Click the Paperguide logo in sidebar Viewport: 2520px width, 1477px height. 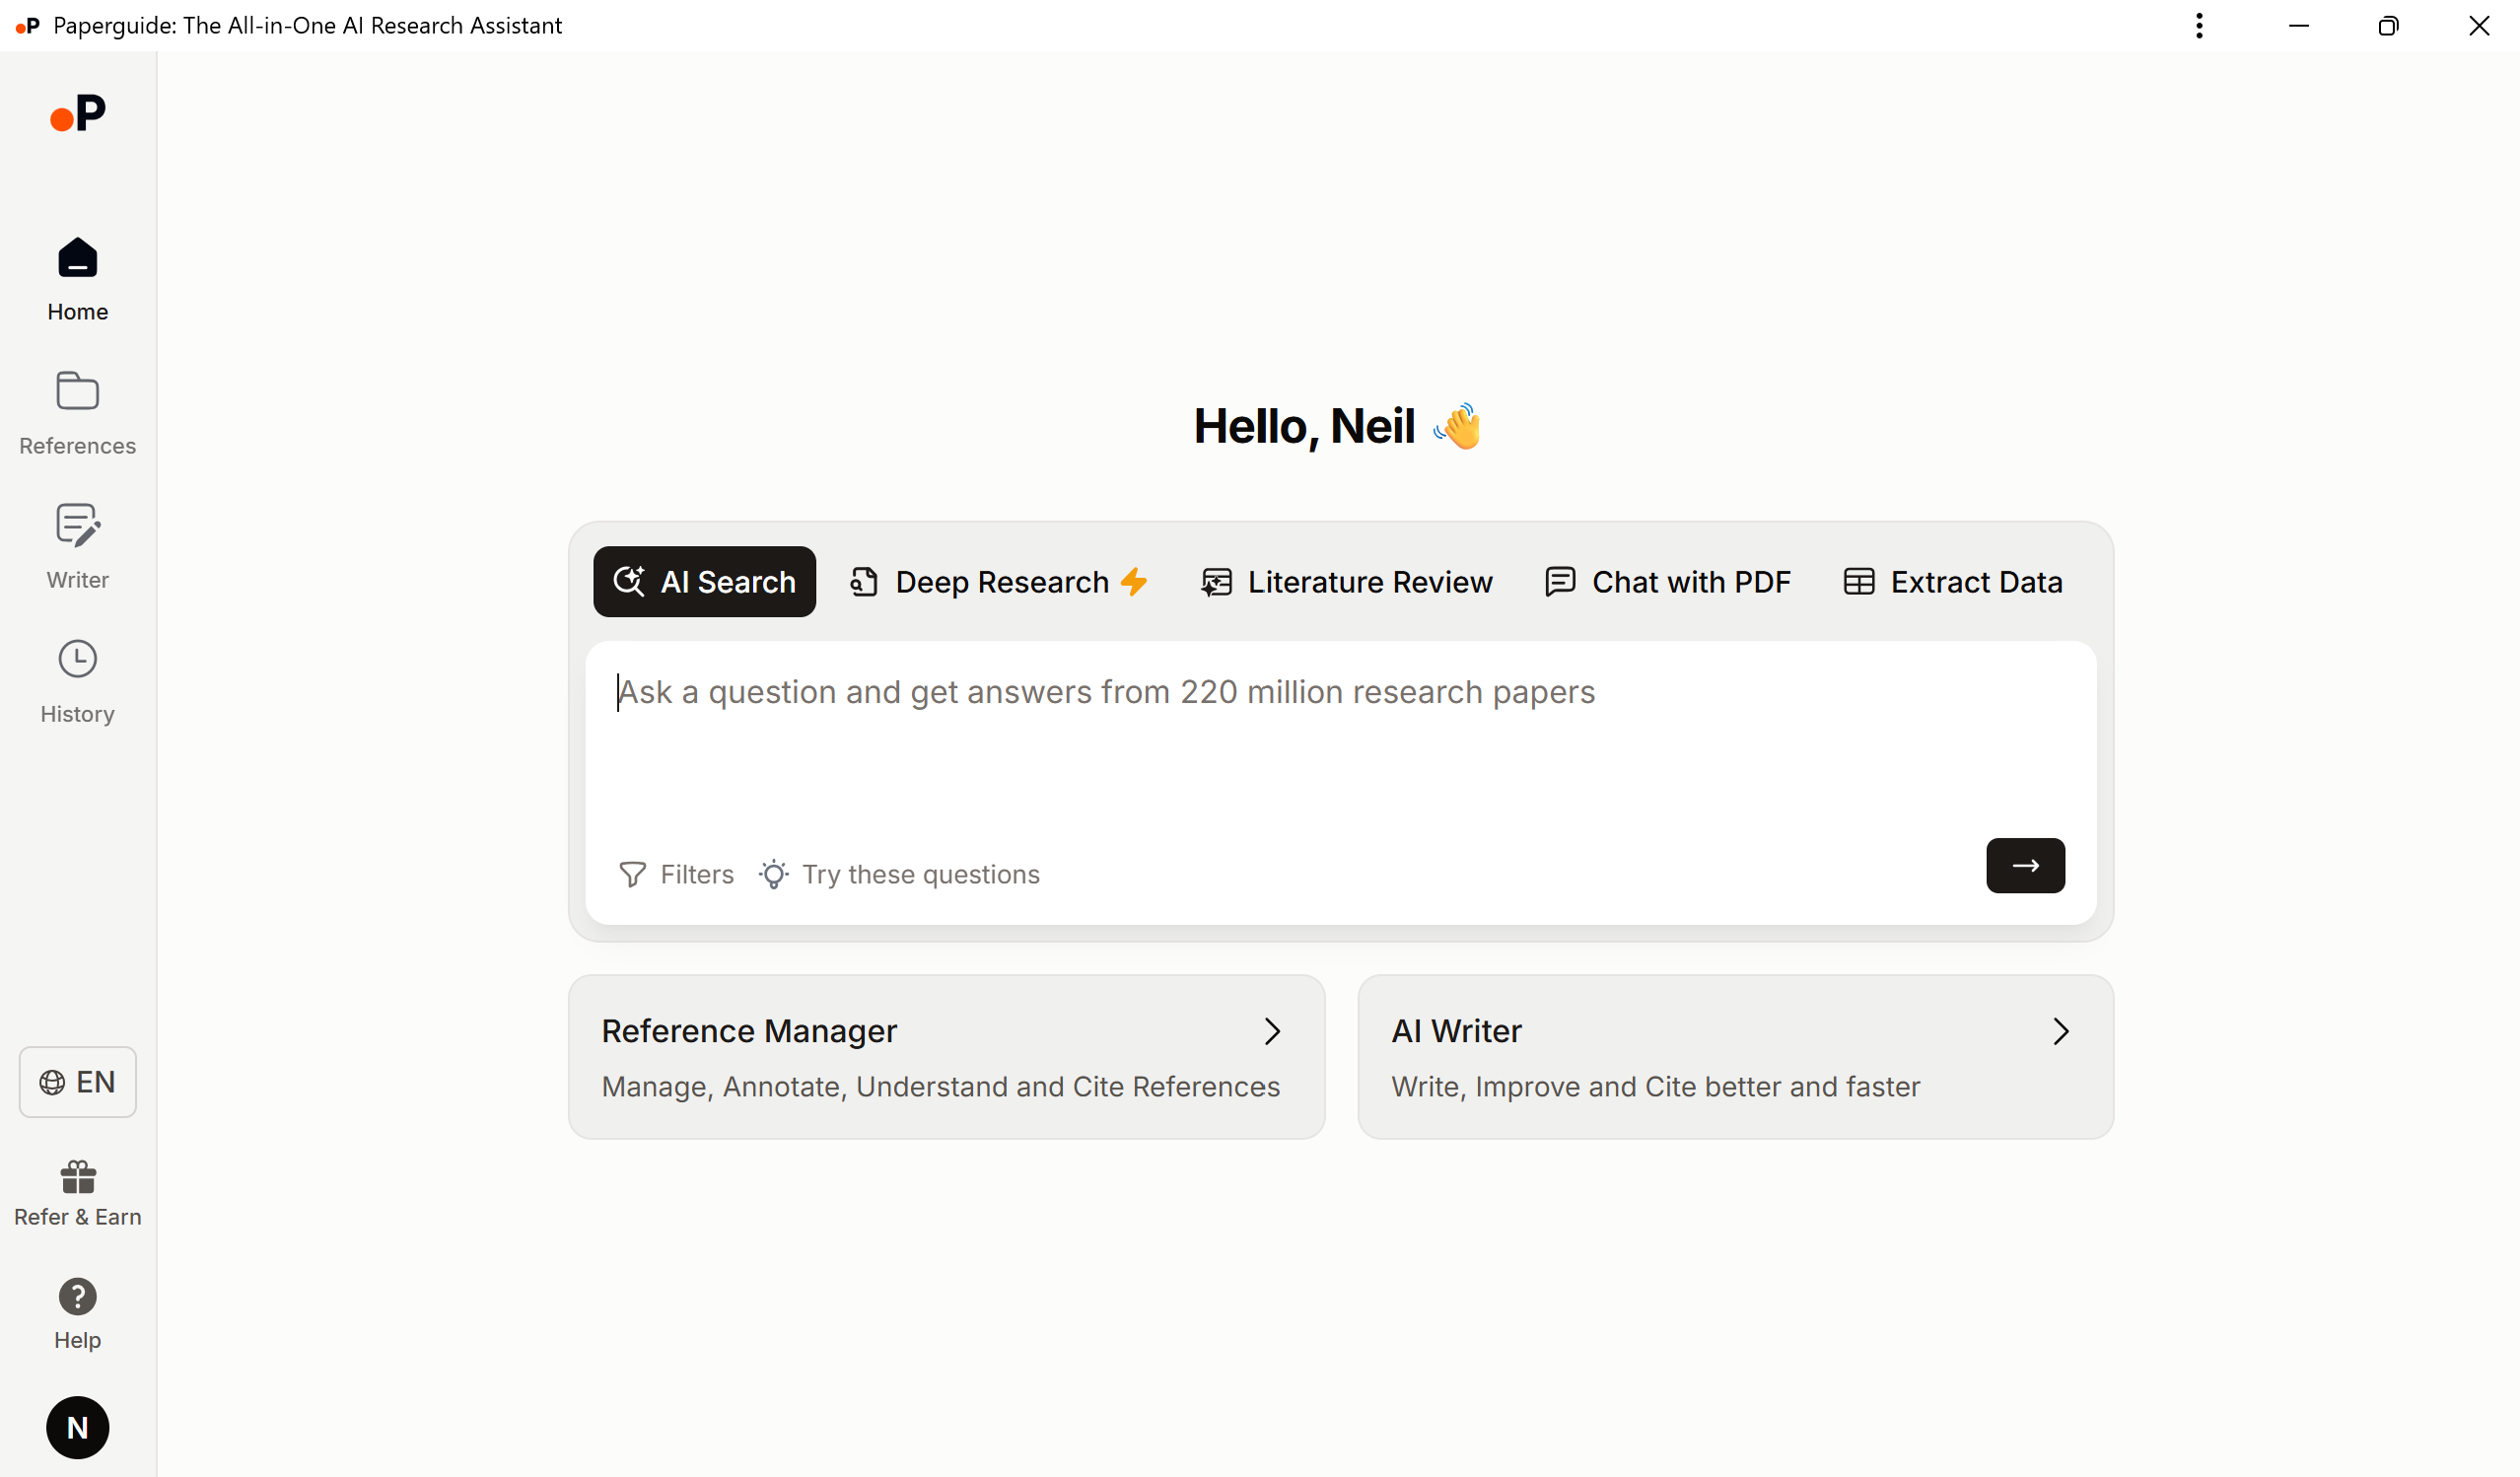pyautogui.click(x=77, y=114)
